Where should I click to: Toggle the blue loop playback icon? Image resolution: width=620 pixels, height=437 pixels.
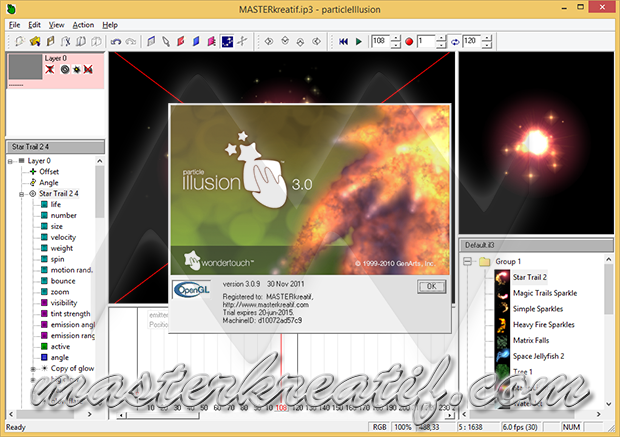pos(455,42)
